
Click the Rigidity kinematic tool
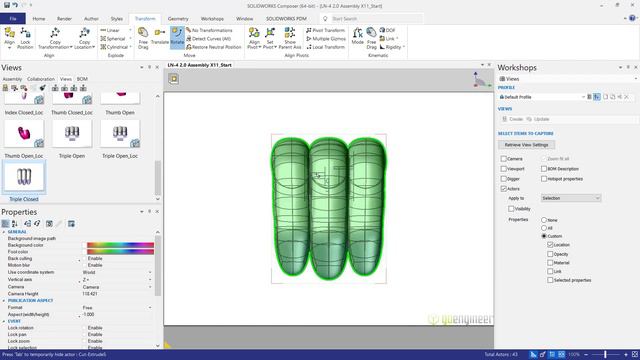tap(391, 47)
